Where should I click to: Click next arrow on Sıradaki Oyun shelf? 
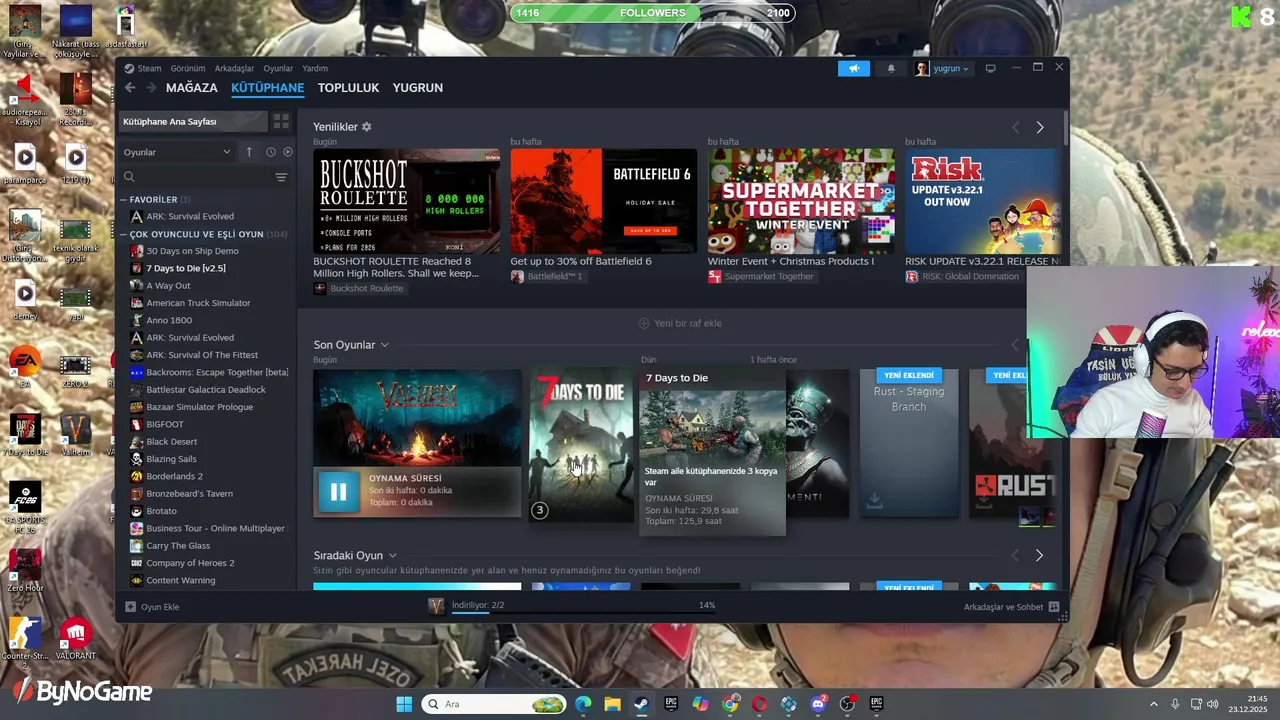[1039, 555]
